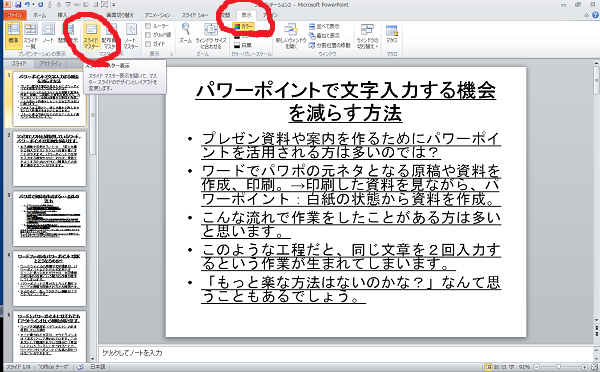Click the クリックしてノートを入力 notes field
The height and width of the screenshot is (372, 600).
(x=346, y=353)
